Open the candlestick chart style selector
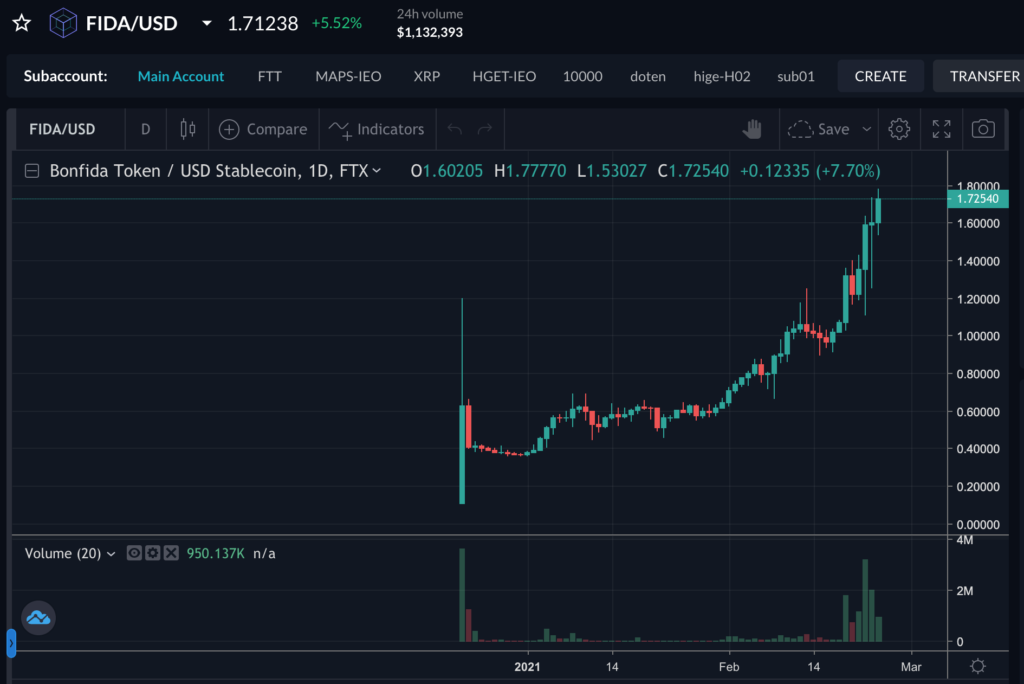The image size is (1024, 684). [x=188, y=129]
